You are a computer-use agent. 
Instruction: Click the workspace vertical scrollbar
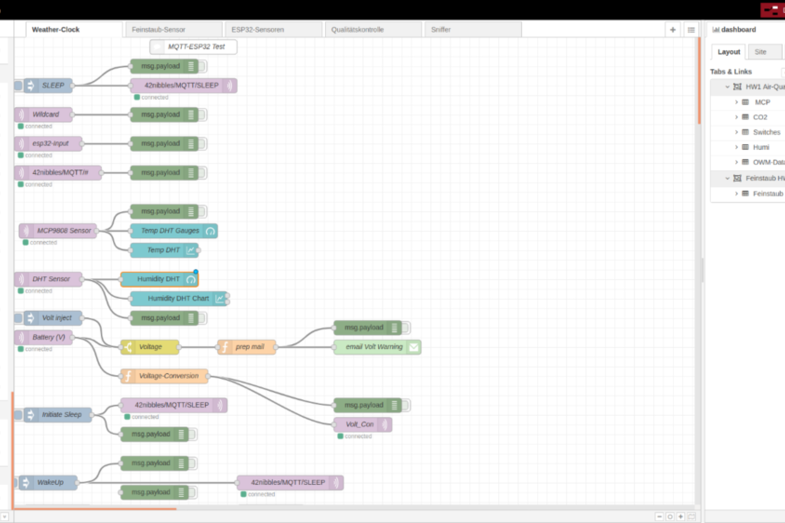699,80
